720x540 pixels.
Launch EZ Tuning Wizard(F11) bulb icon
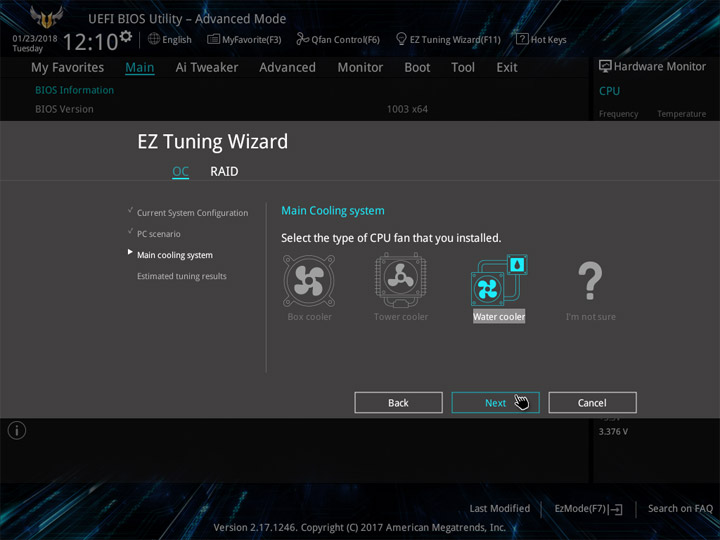coord(401,39)
